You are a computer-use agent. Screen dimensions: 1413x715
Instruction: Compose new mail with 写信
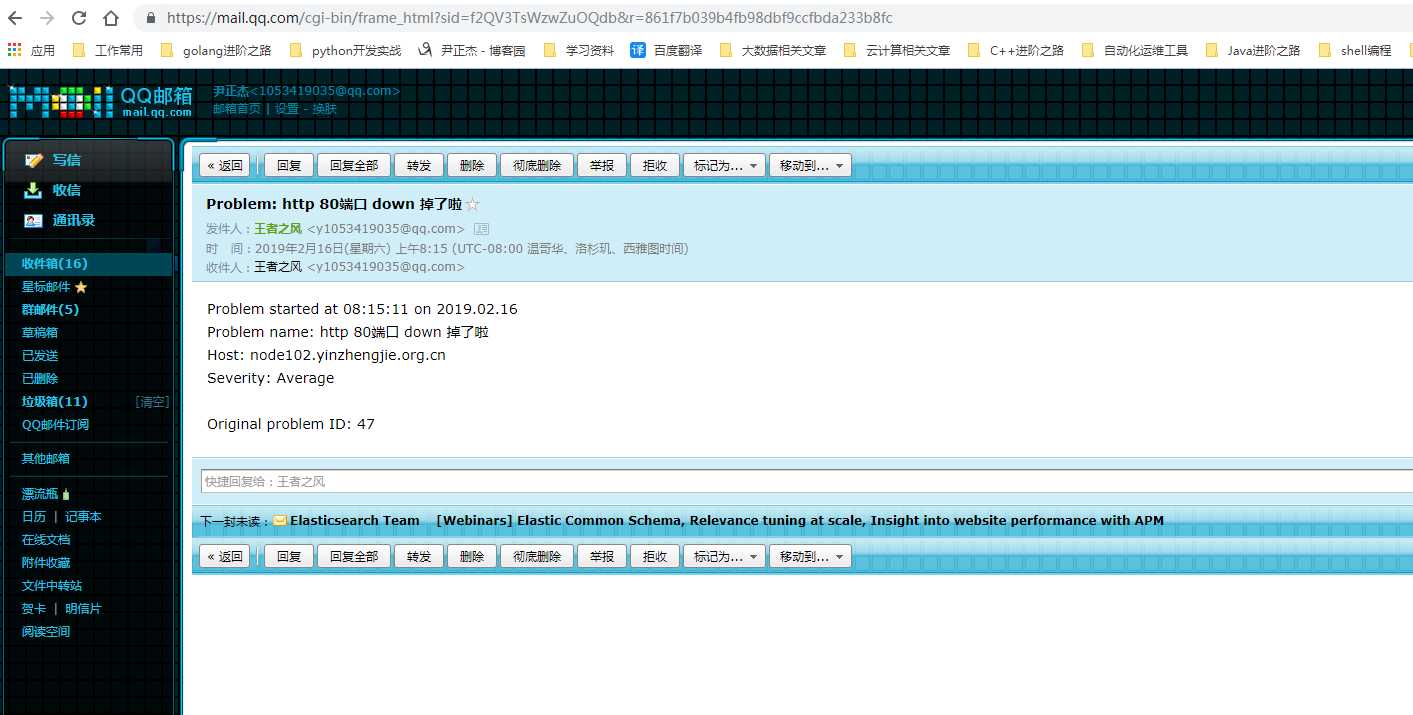coord(66,160)
